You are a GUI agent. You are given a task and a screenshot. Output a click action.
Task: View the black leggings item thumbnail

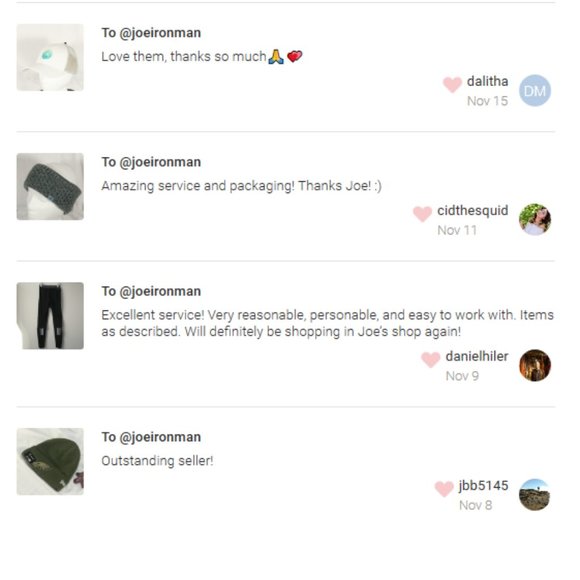tap(50, 316)
